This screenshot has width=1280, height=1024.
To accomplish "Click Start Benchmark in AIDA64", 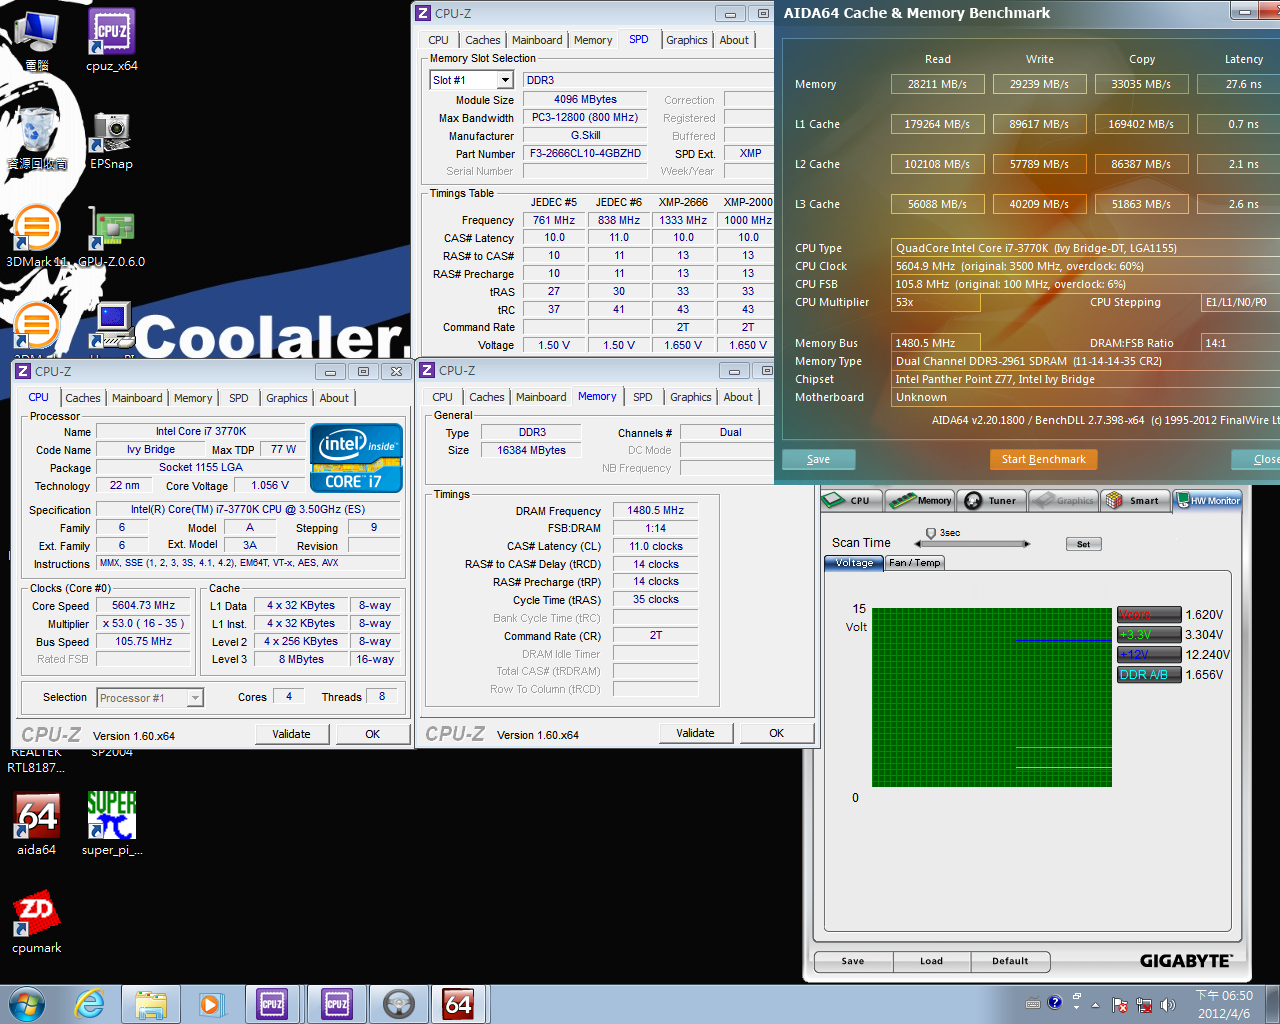I will click(1043, 459).
